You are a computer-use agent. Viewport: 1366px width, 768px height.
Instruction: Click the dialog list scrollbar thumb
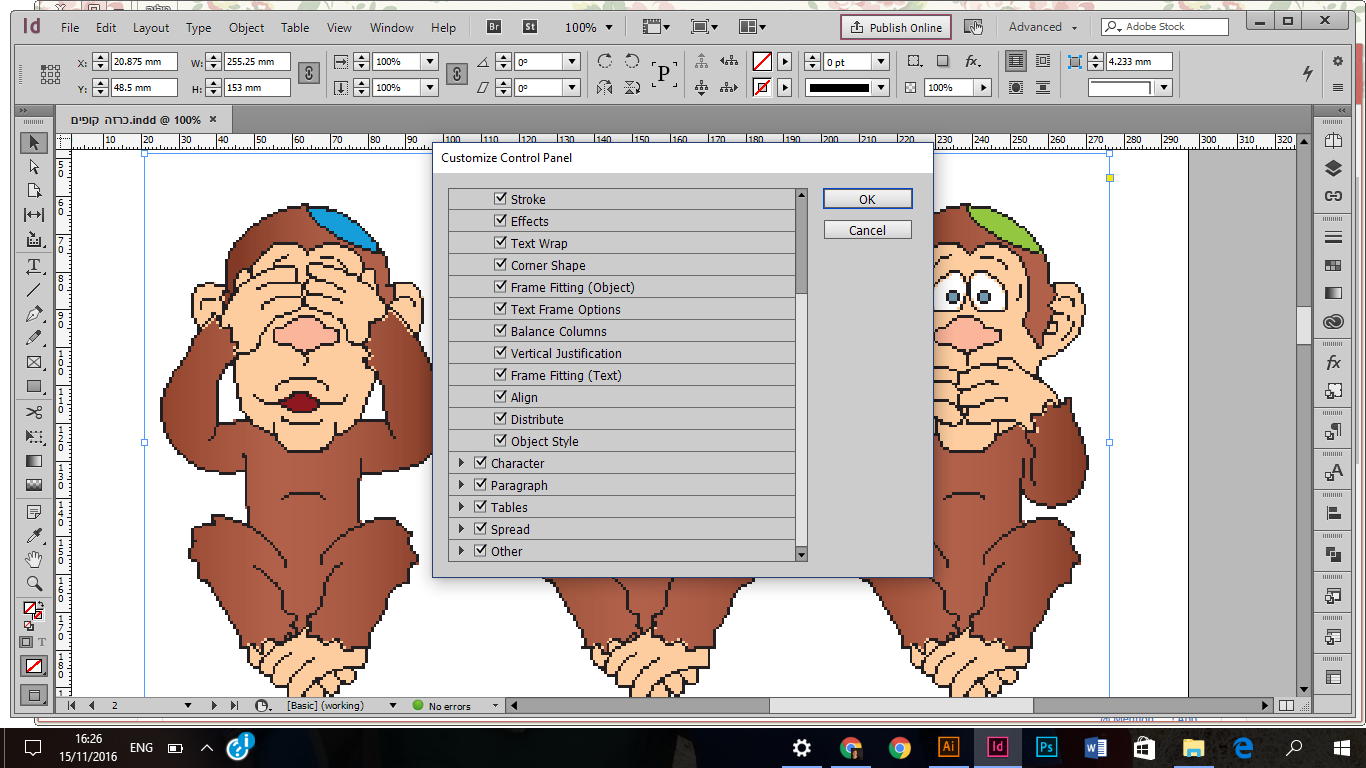[801, 247]
